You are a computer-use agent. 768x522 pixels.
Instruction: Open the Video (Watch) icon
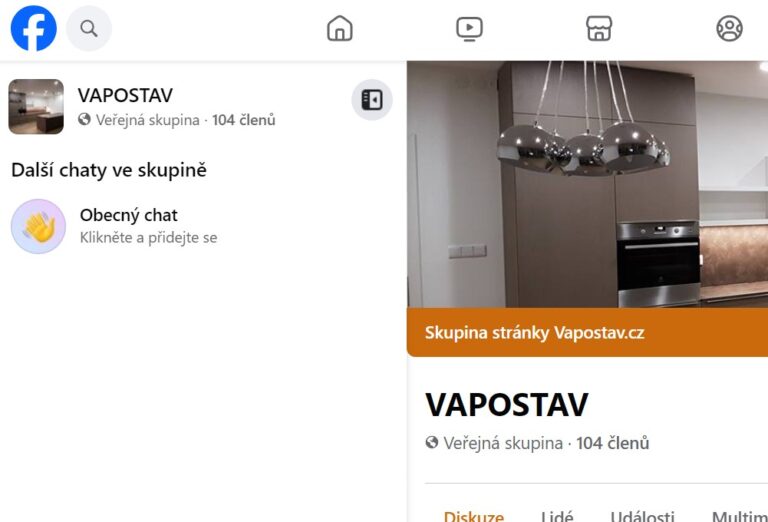[469, 28]
